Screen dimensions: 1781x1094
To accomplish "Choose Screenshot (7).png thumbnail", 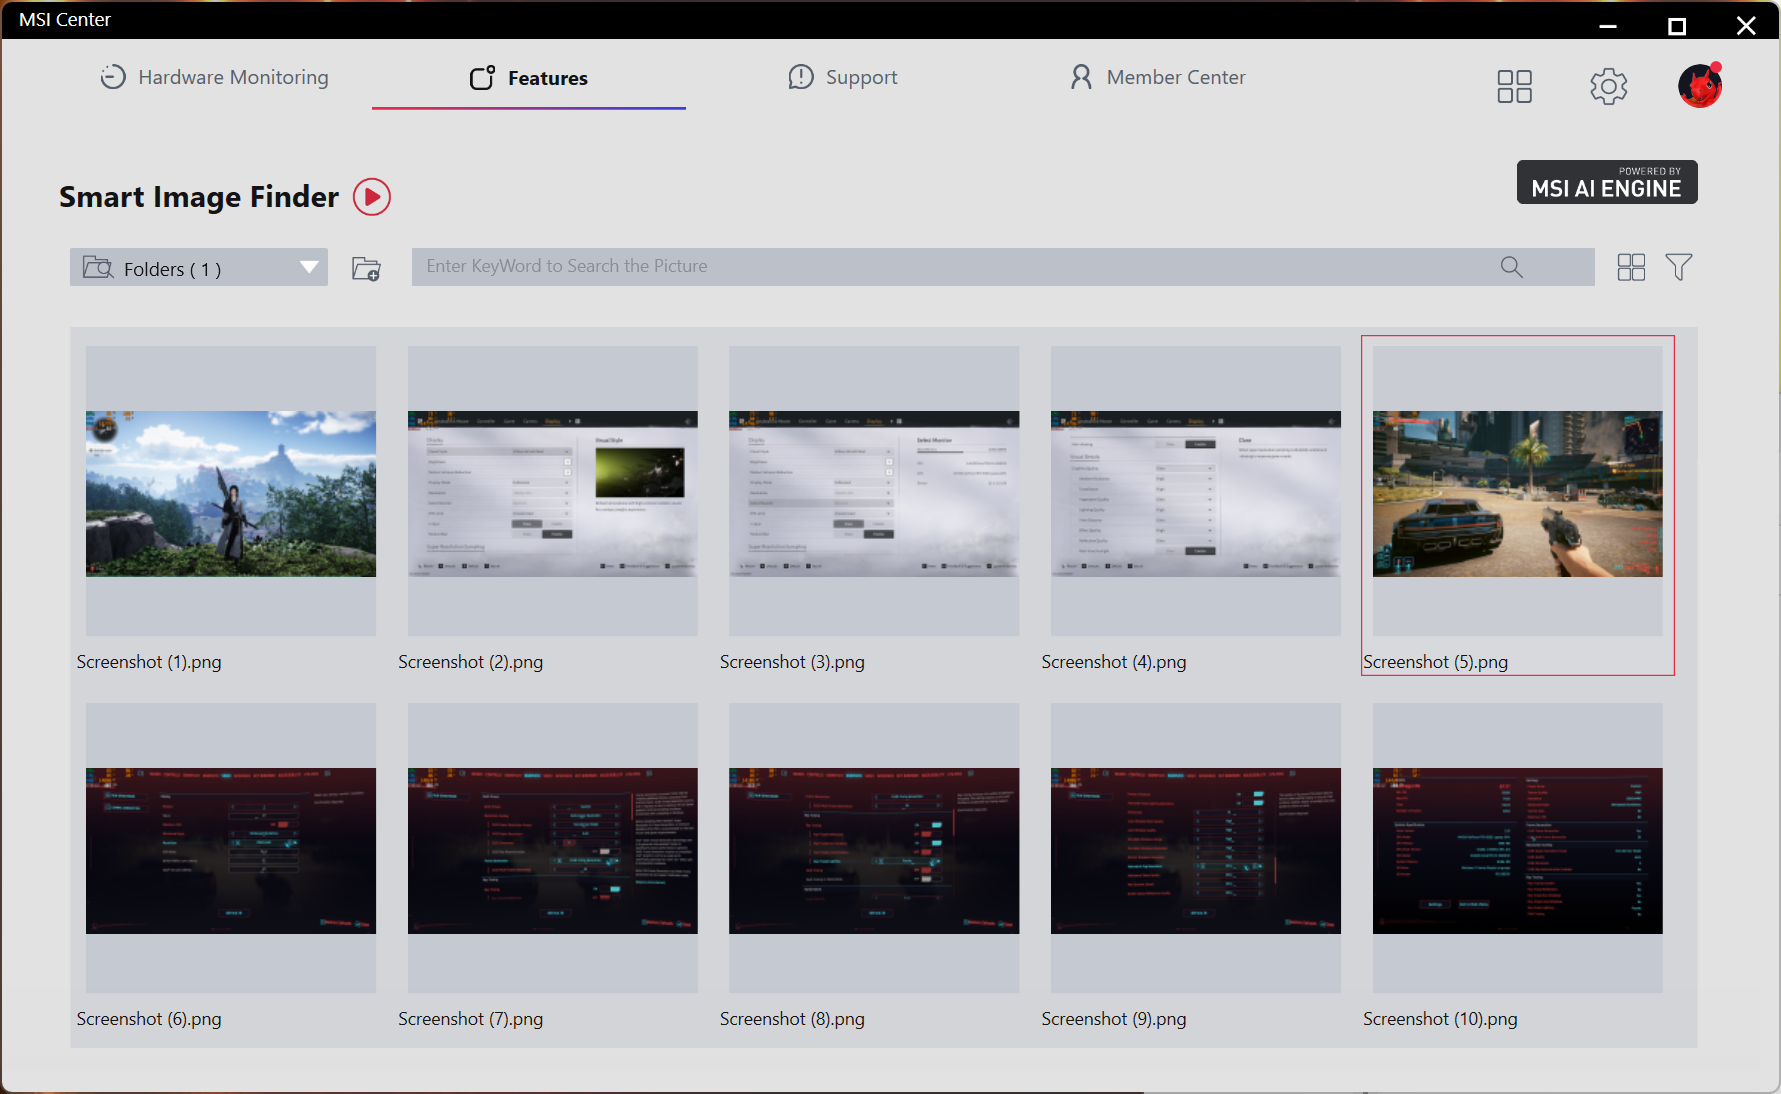I will 552,850.
